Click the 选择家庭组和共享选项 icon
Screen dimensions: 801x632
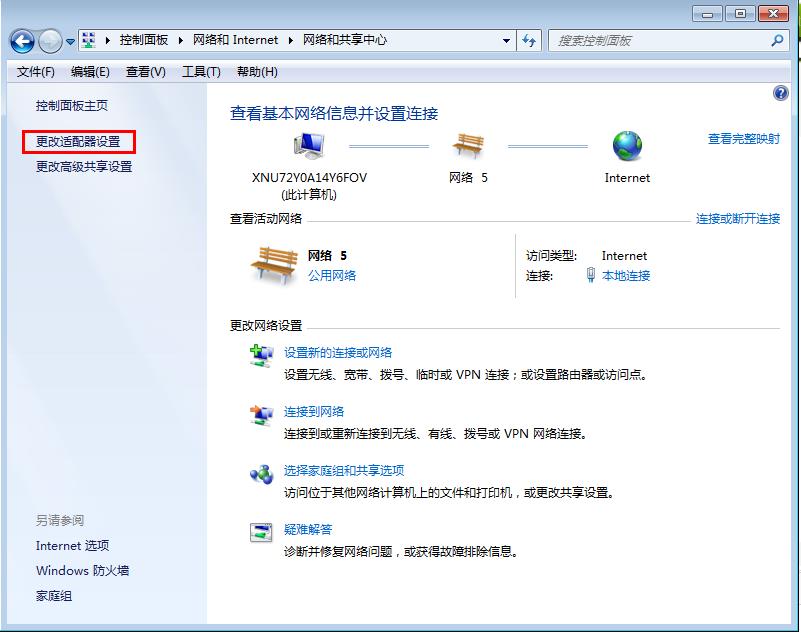click(x=262, y=474)
